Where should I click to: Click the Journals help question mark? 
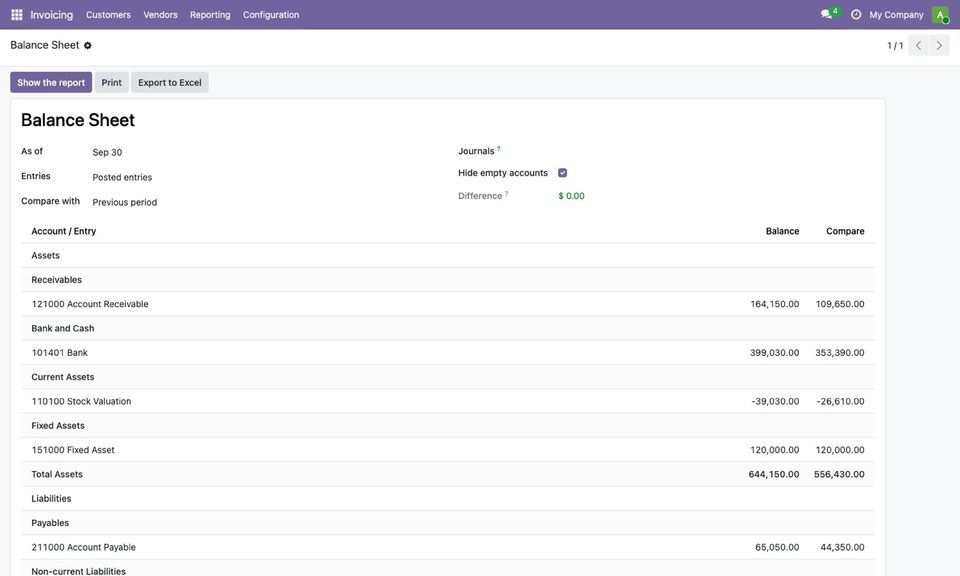click(x=498, y=148)
